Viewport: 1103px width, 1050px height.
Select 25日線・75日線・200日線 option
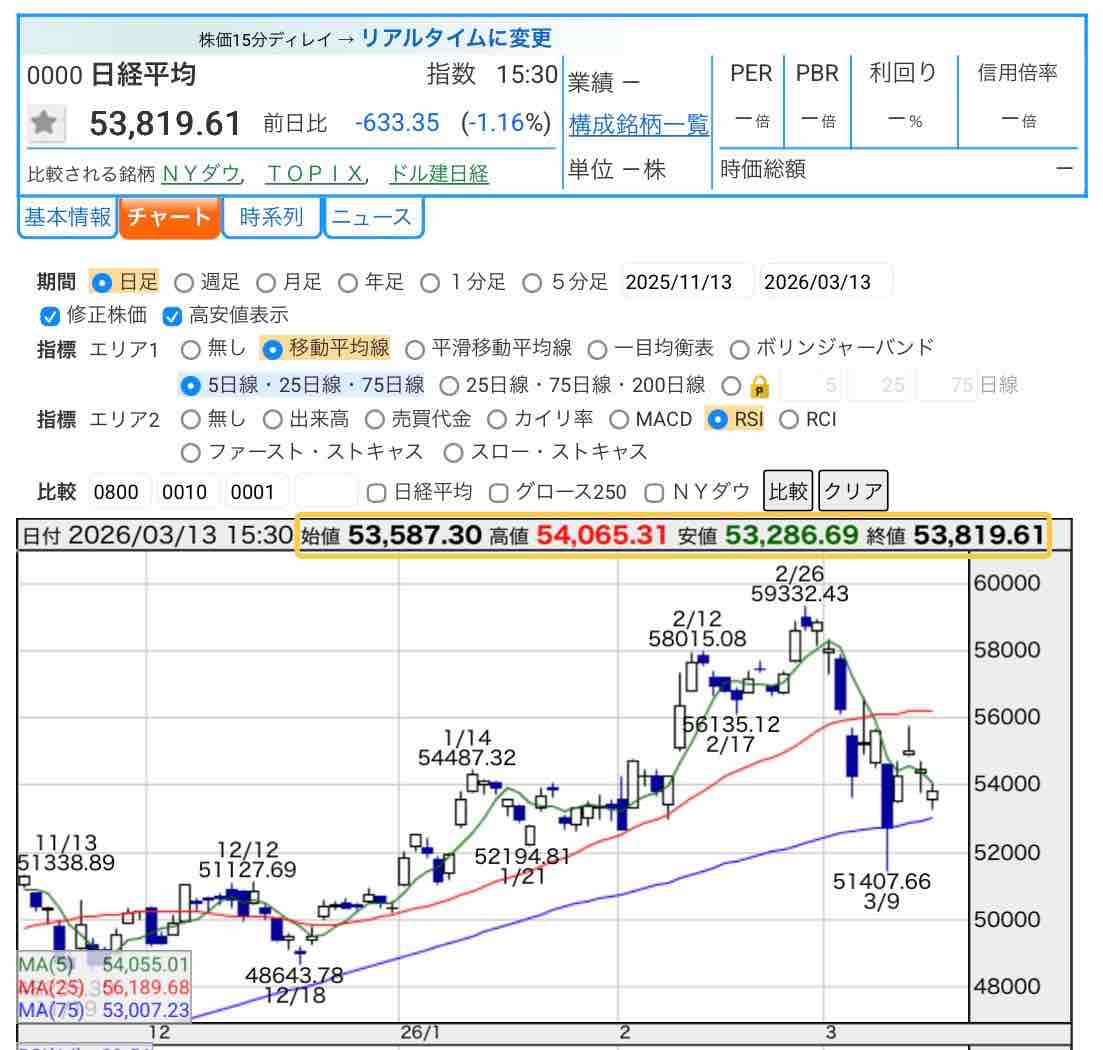coord(449,385)
